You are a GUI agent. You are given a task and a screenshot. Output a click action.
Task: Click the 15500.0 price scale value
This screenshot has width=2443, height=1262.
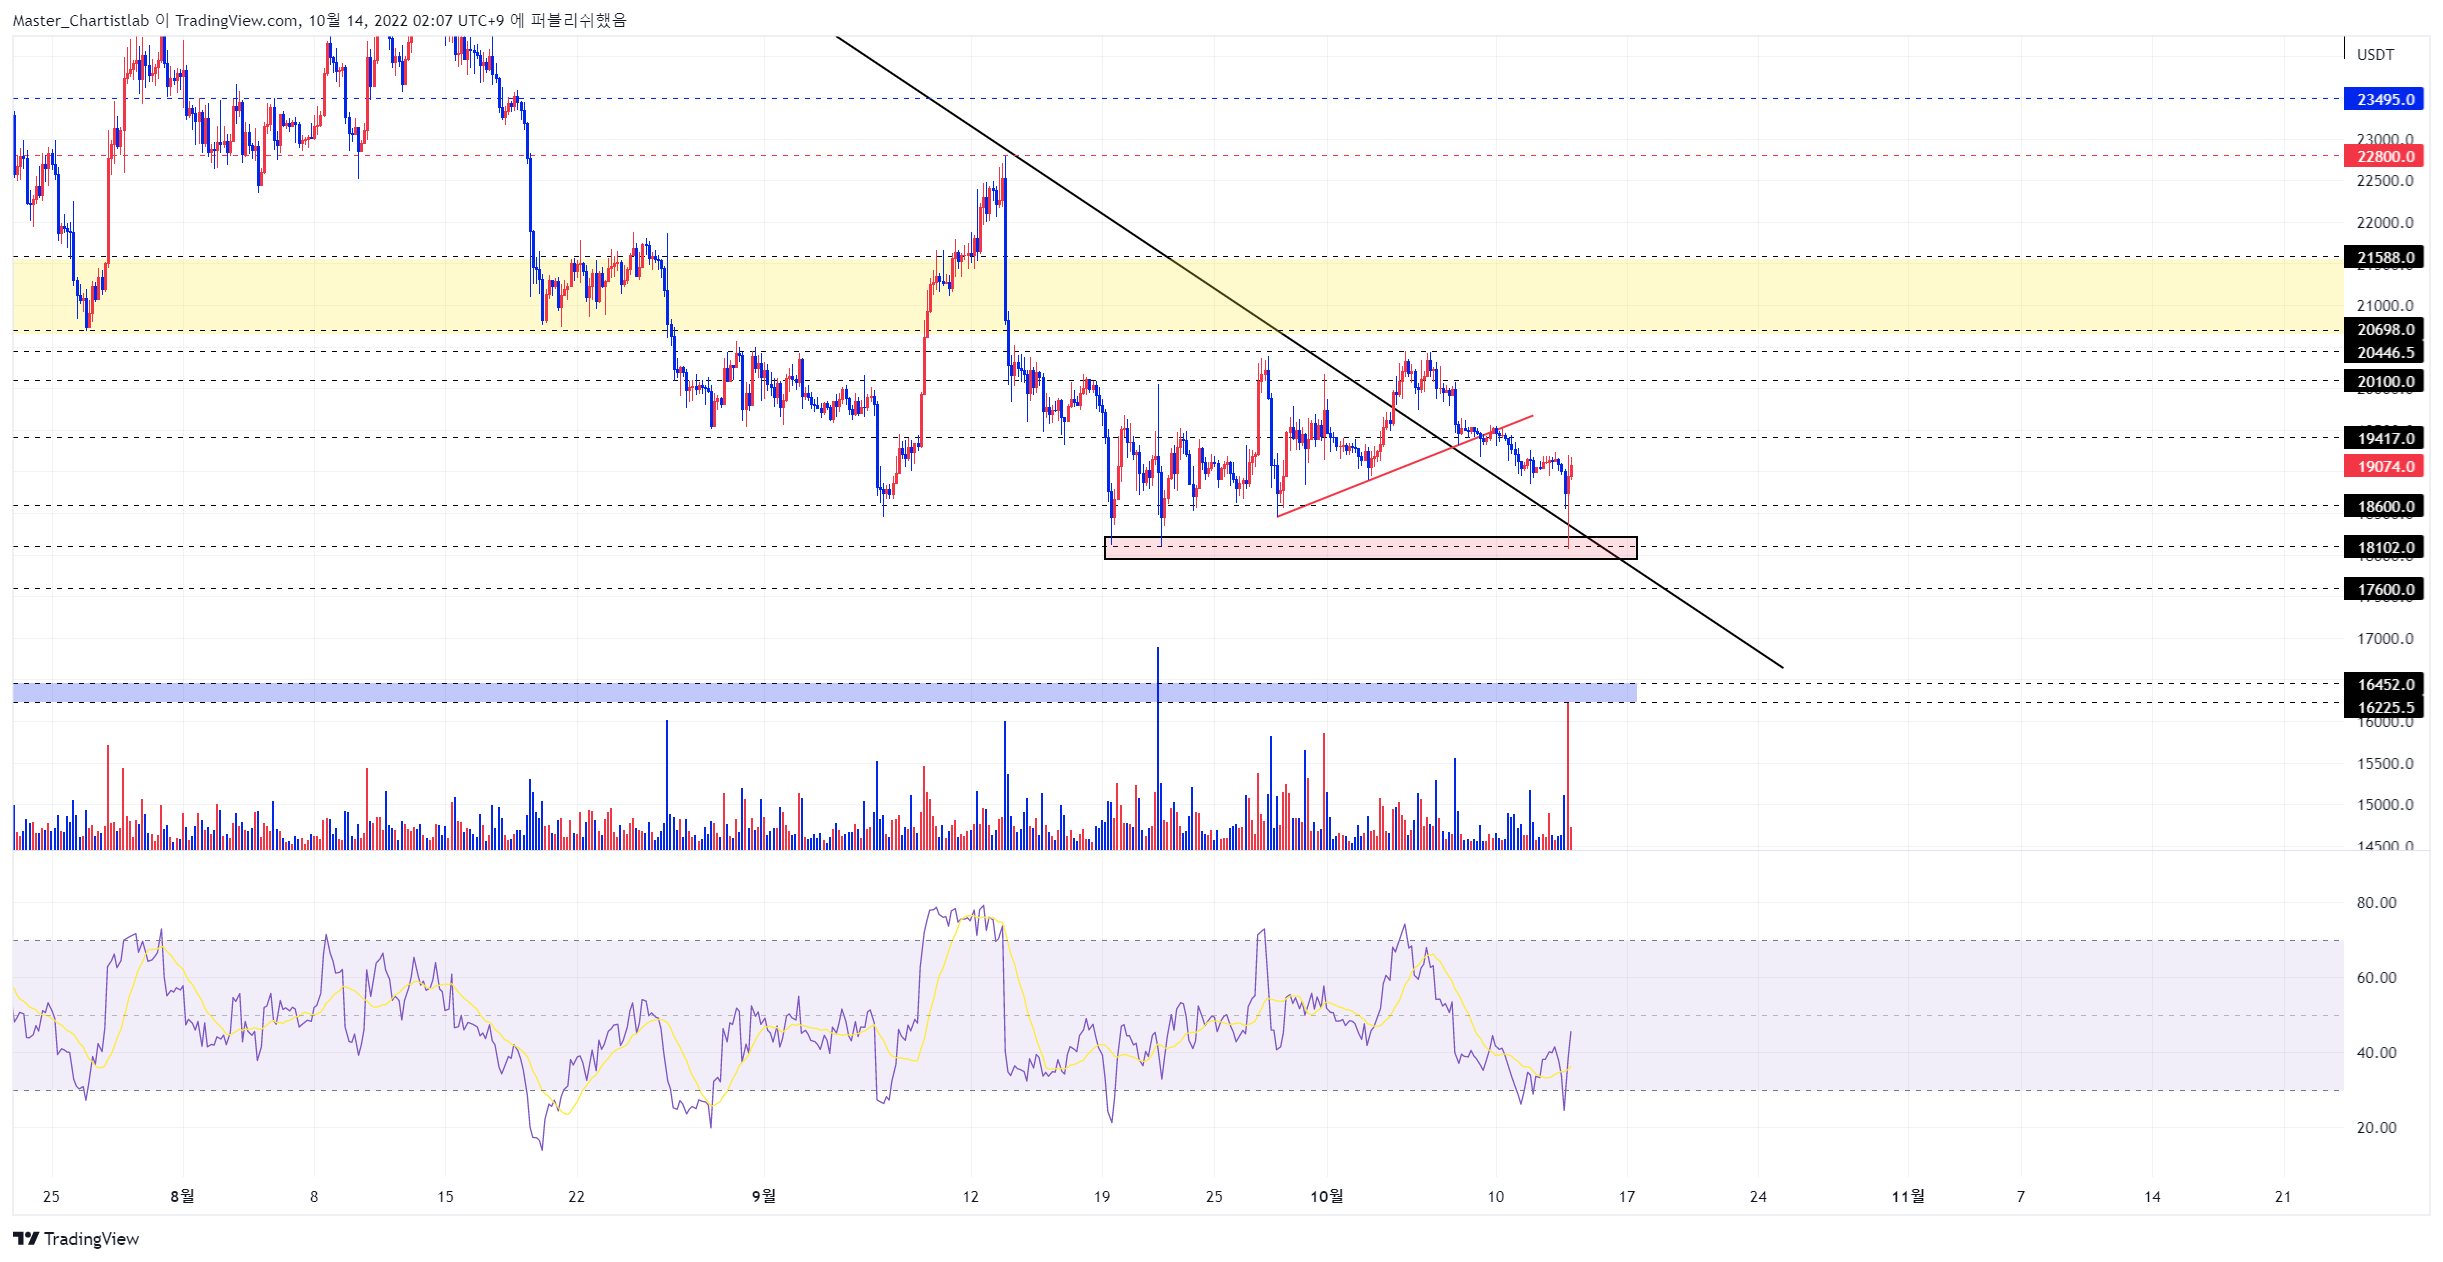2384,763
